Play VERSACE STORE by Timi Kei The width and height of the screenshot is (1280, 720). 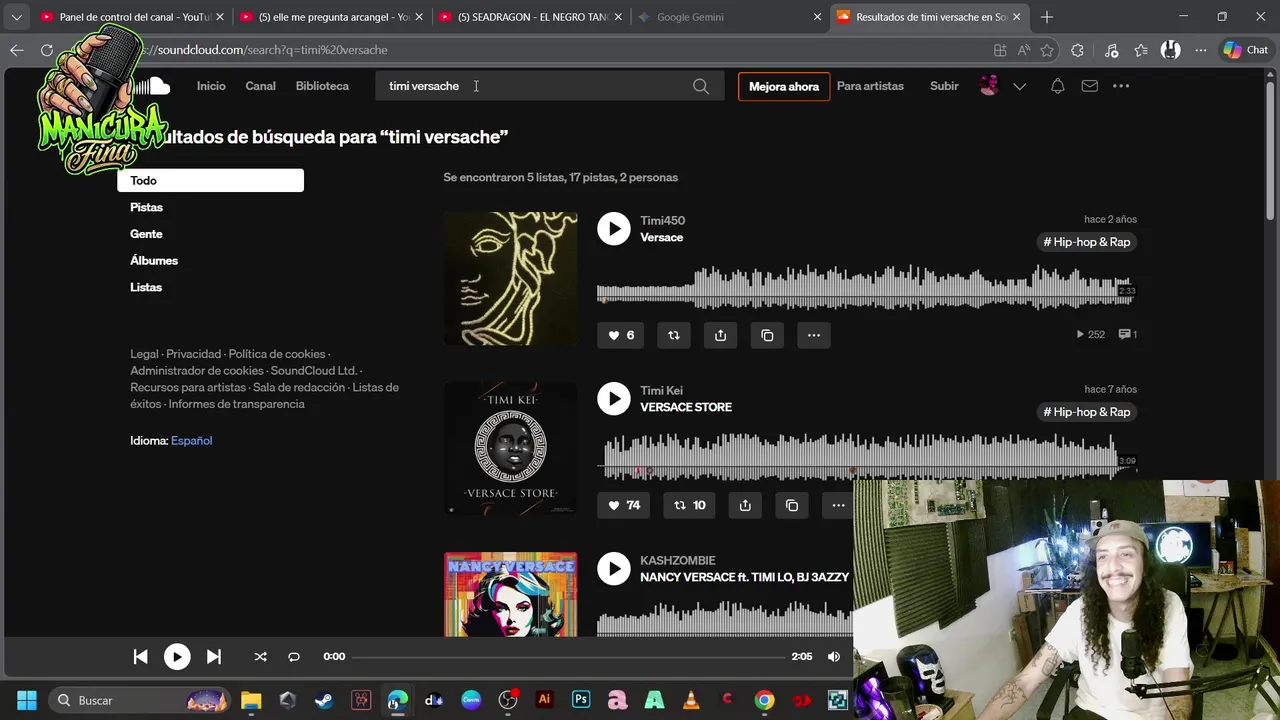click(x=614, y=398)
